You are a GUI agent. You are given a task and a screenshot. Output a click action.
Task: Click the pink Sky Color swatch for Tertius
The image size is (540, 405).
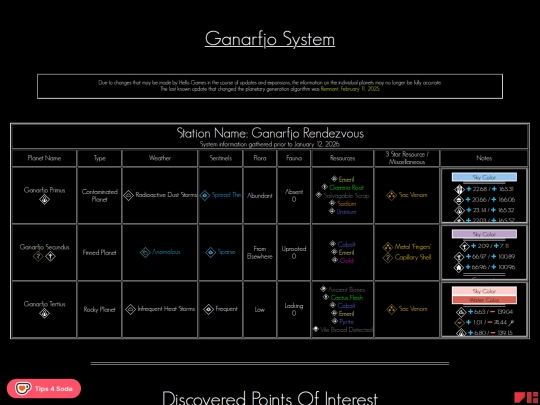[484, 291]
